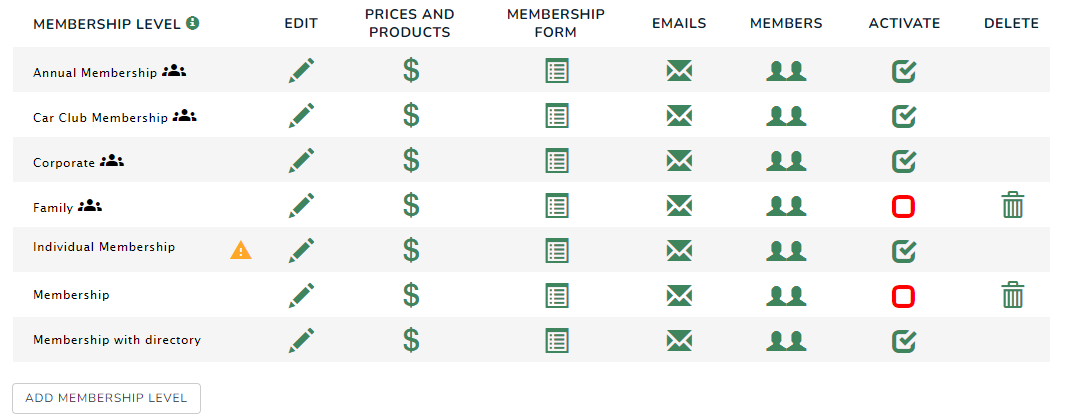Click the group icon beside Car Club Membership
The image size is (1068, 419).
click(x=185, y=117)
